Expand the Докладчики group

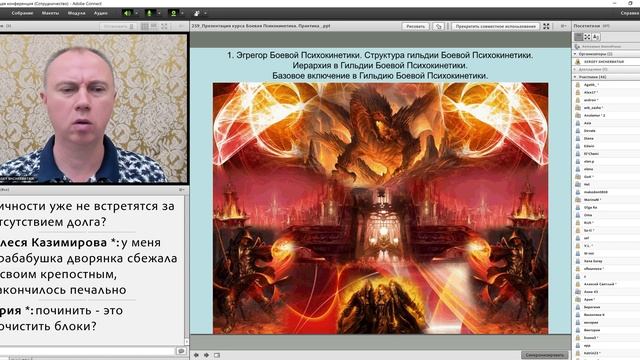575,69
